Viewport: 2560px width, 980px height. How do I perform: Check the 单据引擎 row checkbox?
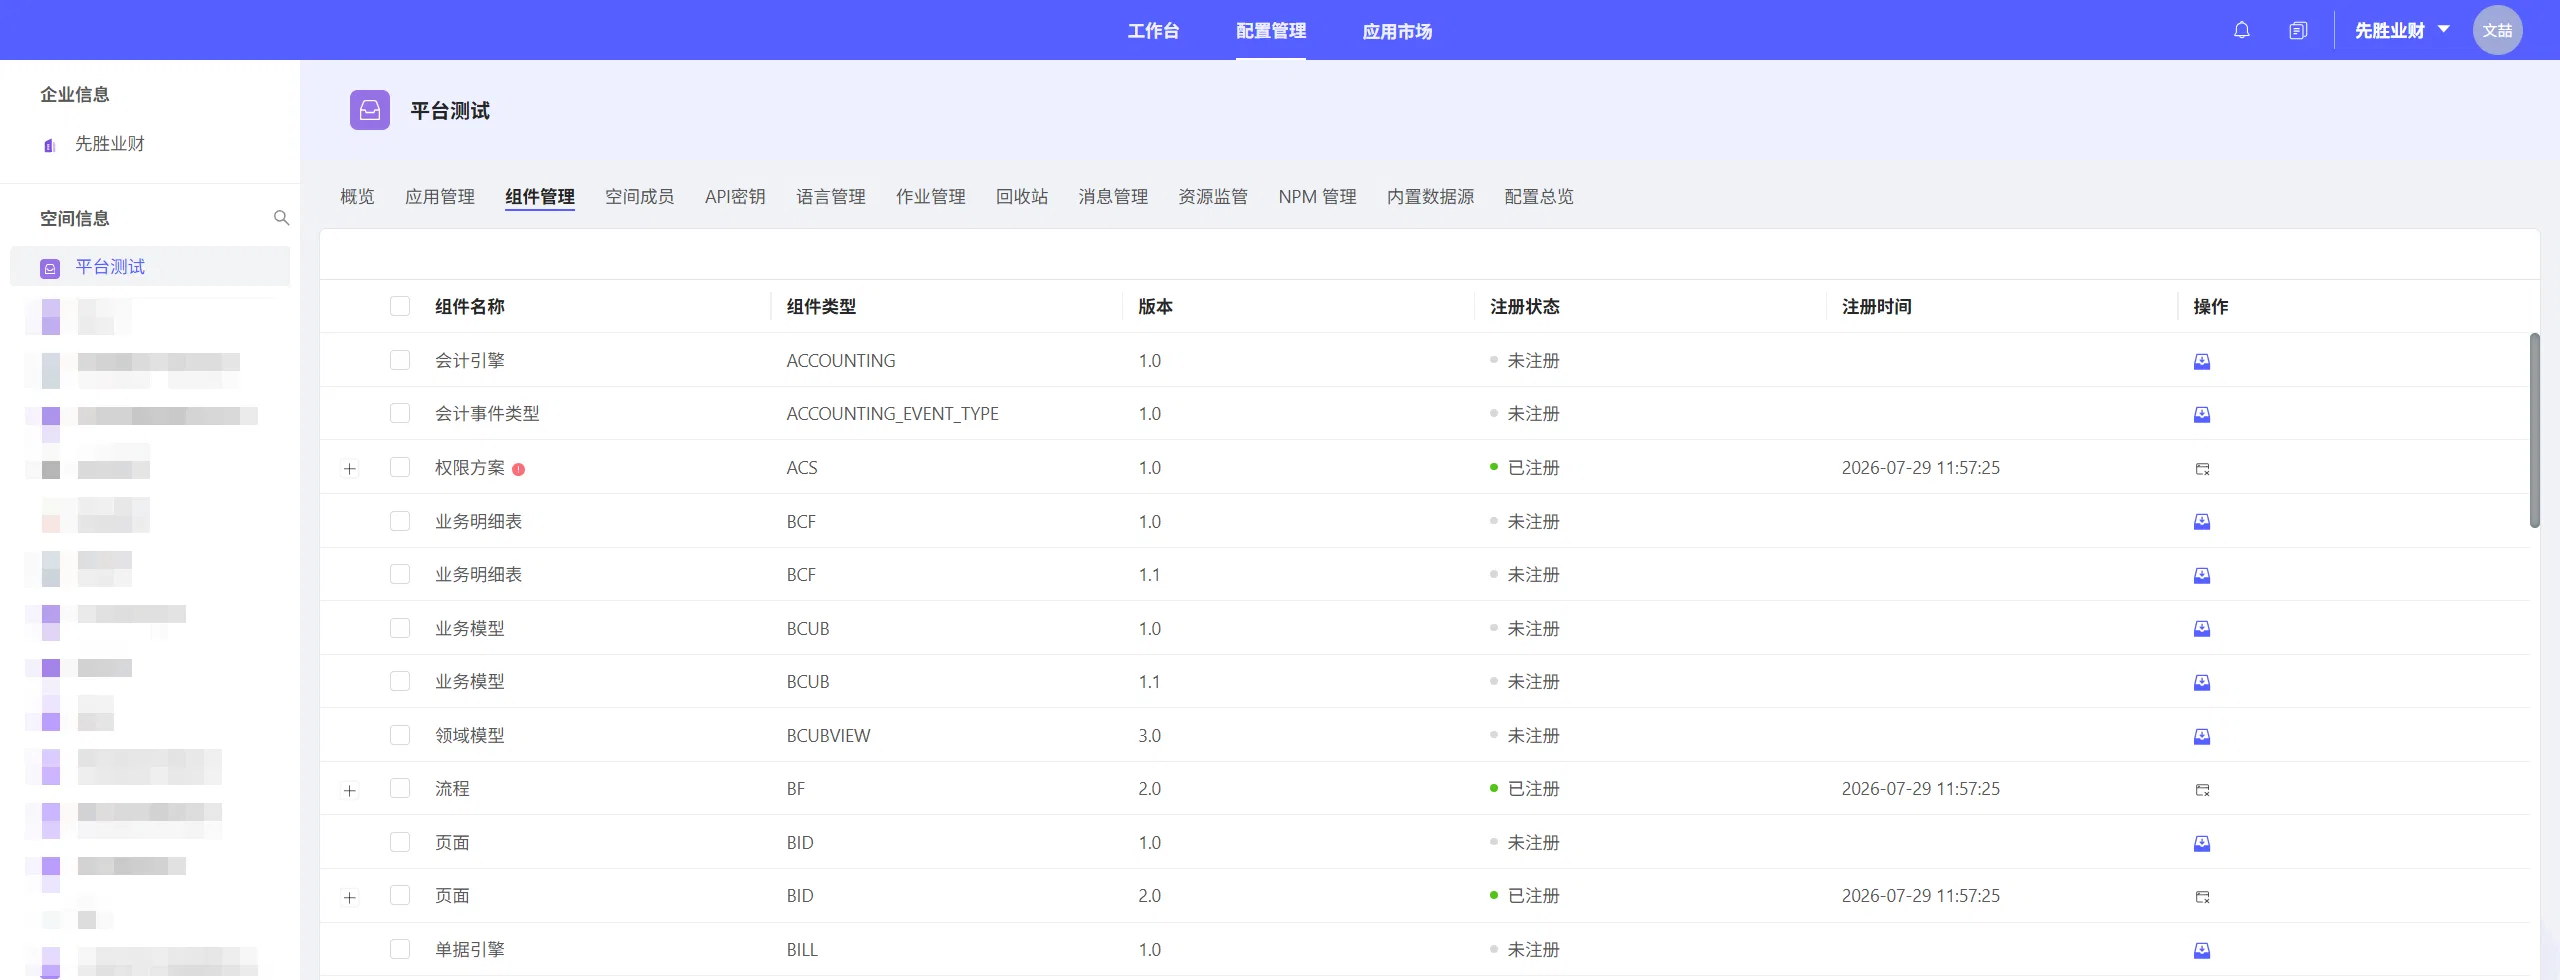[400, 949]
